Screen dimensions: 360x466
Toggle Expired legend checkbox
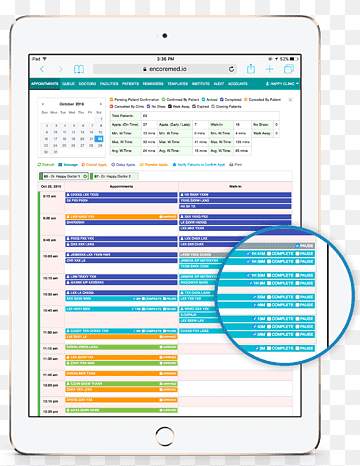(194, 106)
